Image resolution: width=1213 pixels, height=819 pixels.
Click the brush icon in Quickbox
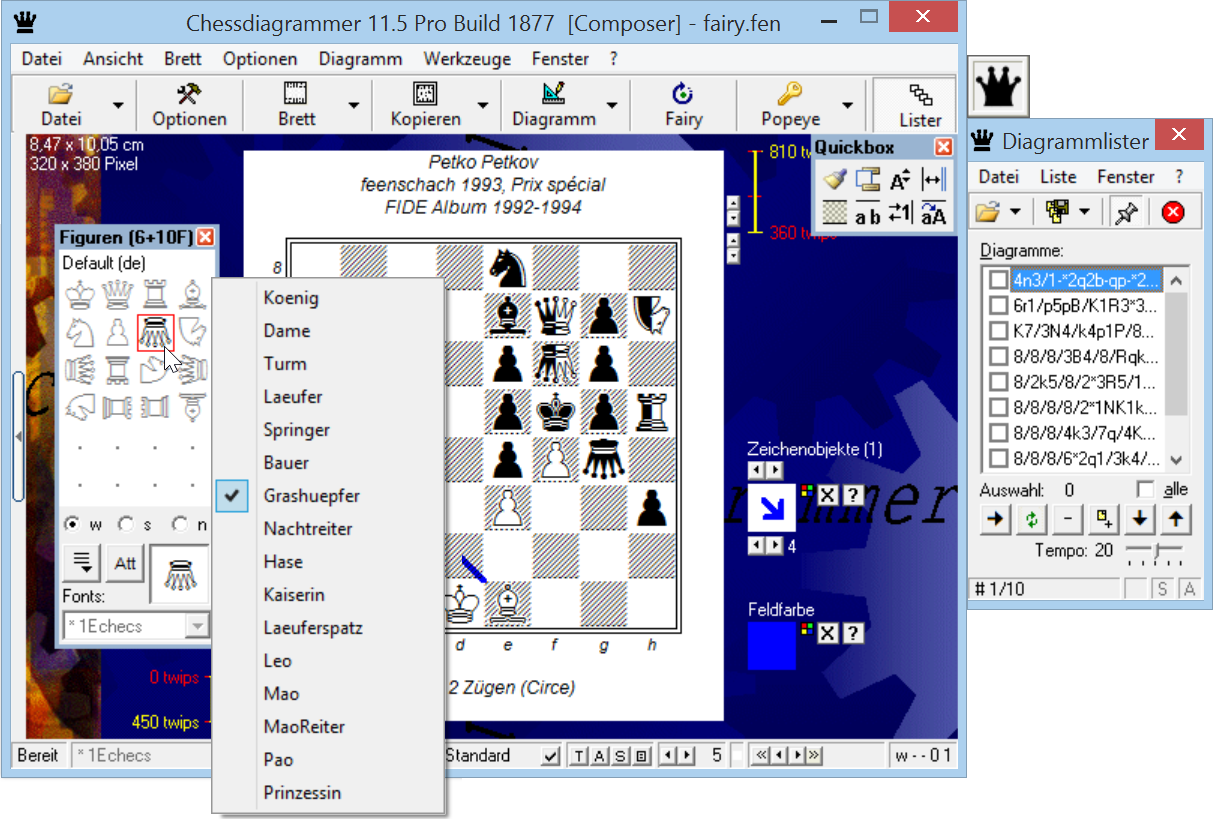point(834,180)
